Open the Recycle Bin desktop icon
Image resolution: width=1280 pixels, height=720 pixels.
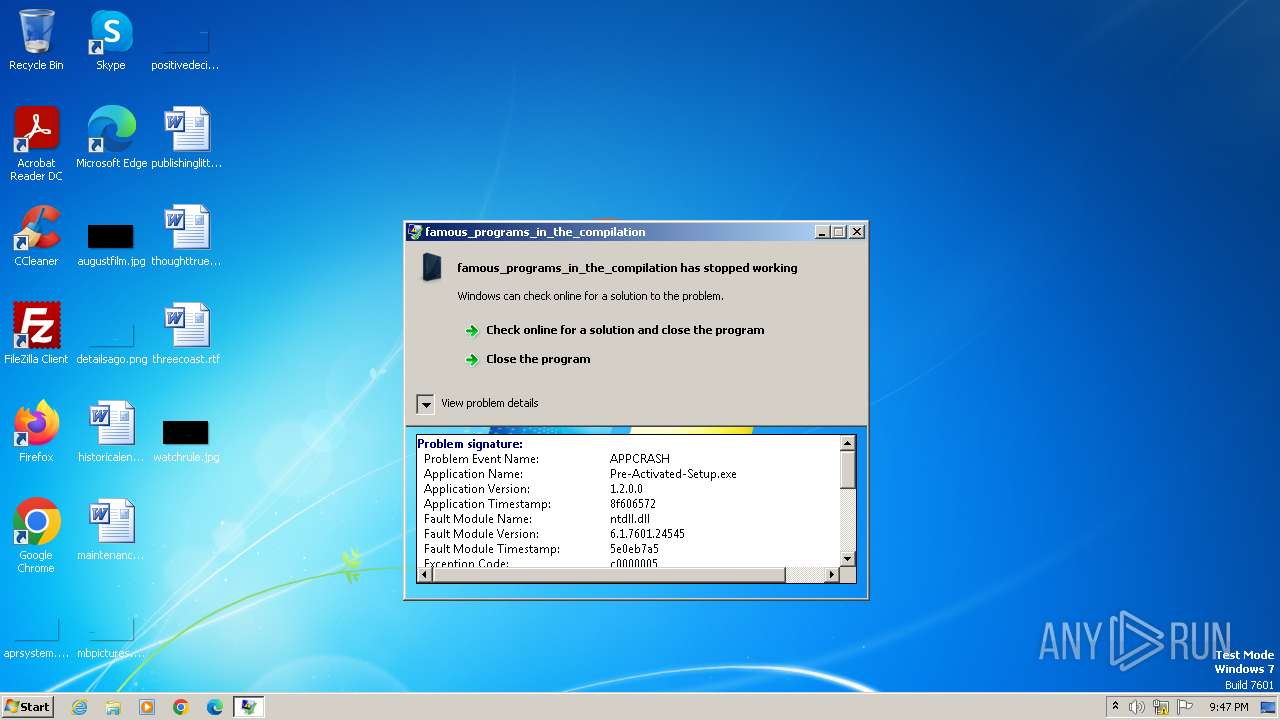[x=36, y=40]
